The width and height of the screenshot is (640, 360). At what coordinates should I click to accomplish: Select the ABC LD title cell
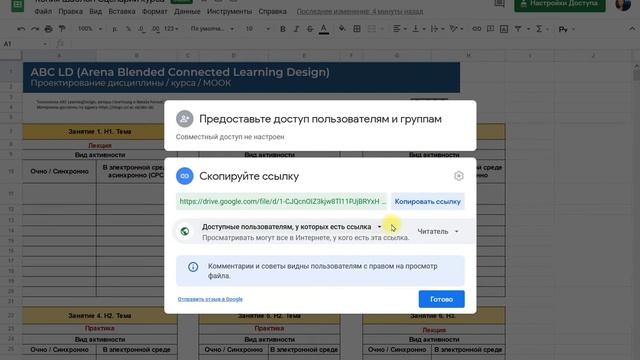click(241, 77)
